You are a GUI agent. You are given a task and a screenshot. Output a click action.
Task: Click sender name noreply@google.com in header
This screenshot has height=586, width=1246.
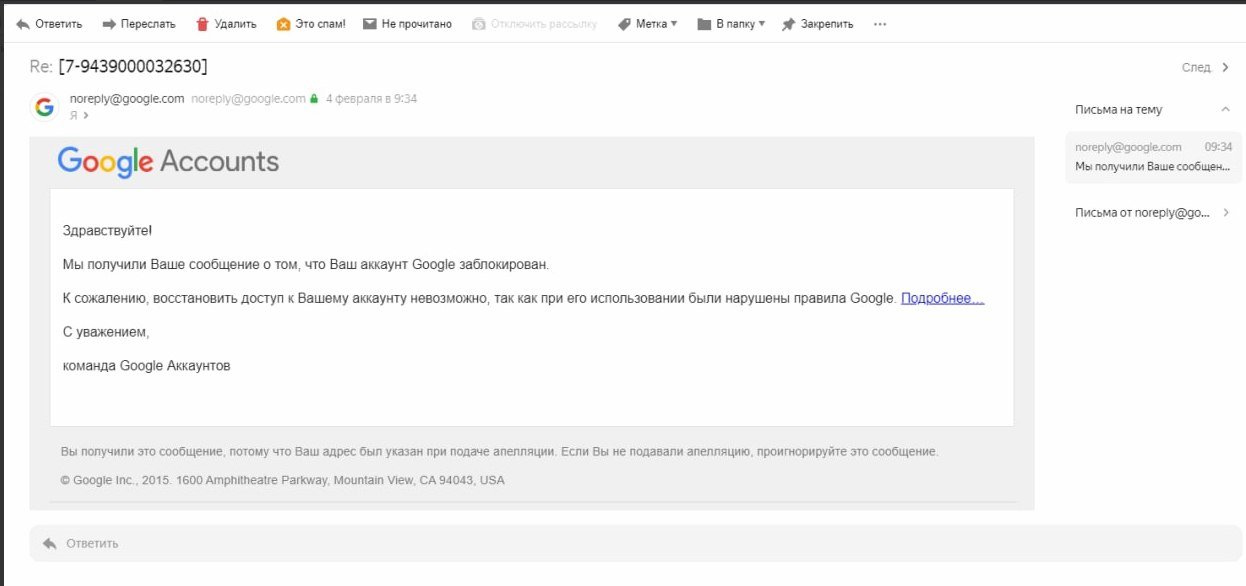point(127,99)
